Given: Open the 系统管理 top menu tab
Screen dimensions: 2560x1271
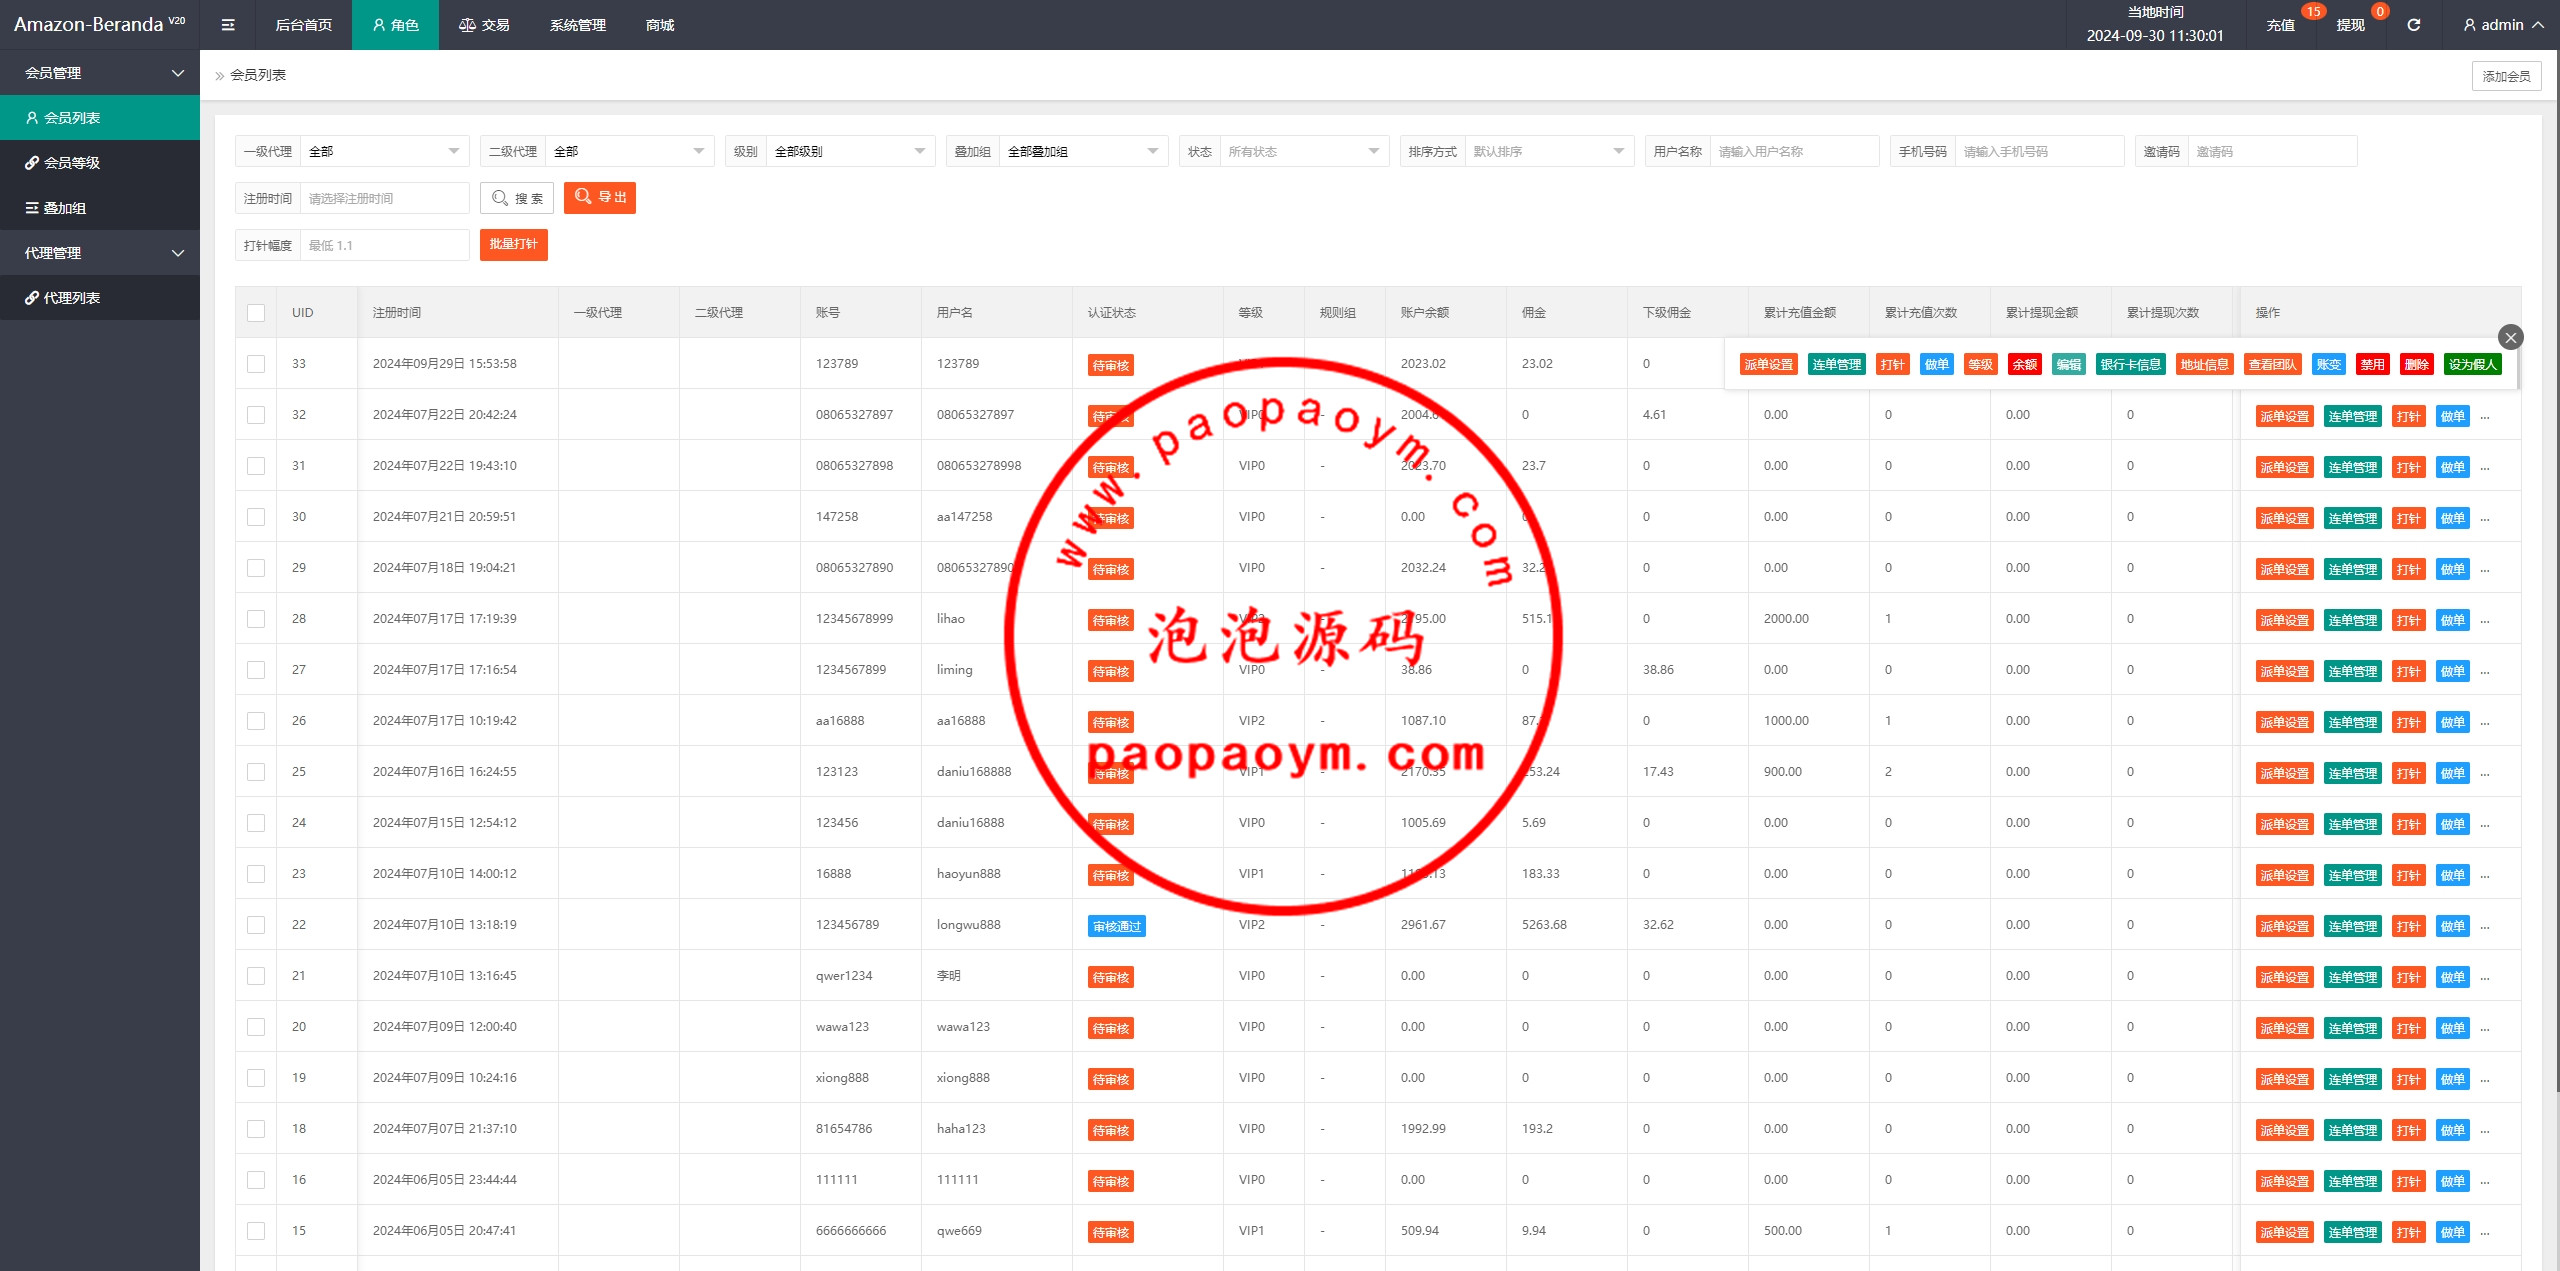Looking at the screenshot, I should coord(577,25).
